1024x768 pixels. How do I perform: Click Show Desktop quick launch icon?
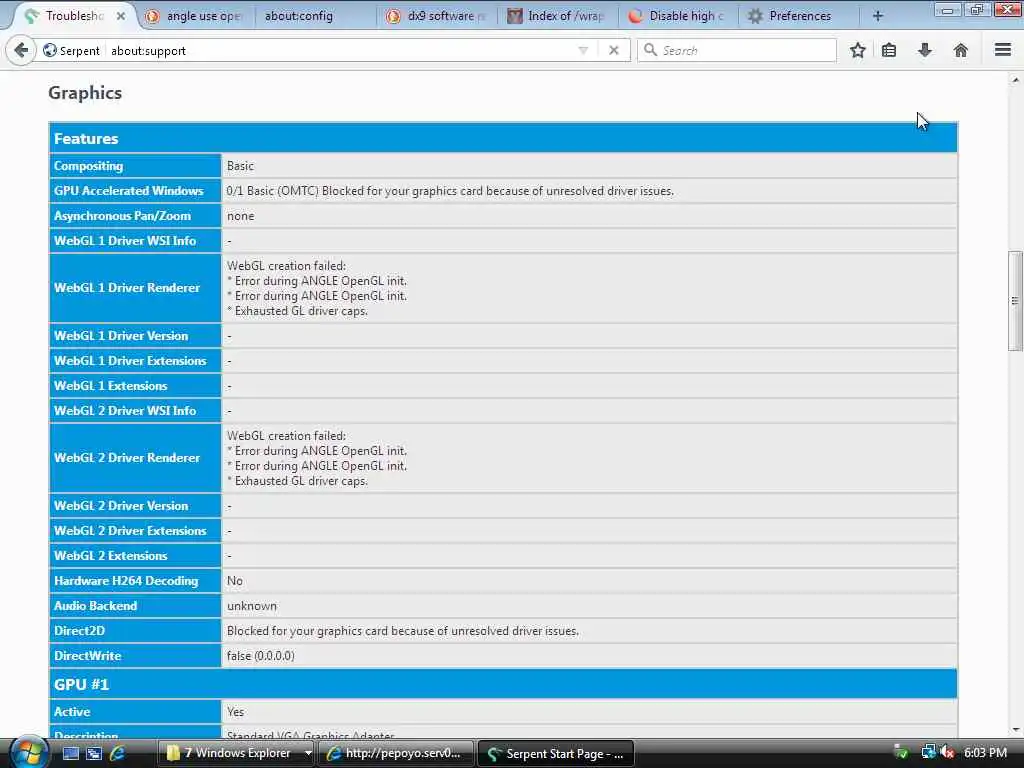point(71,753)
